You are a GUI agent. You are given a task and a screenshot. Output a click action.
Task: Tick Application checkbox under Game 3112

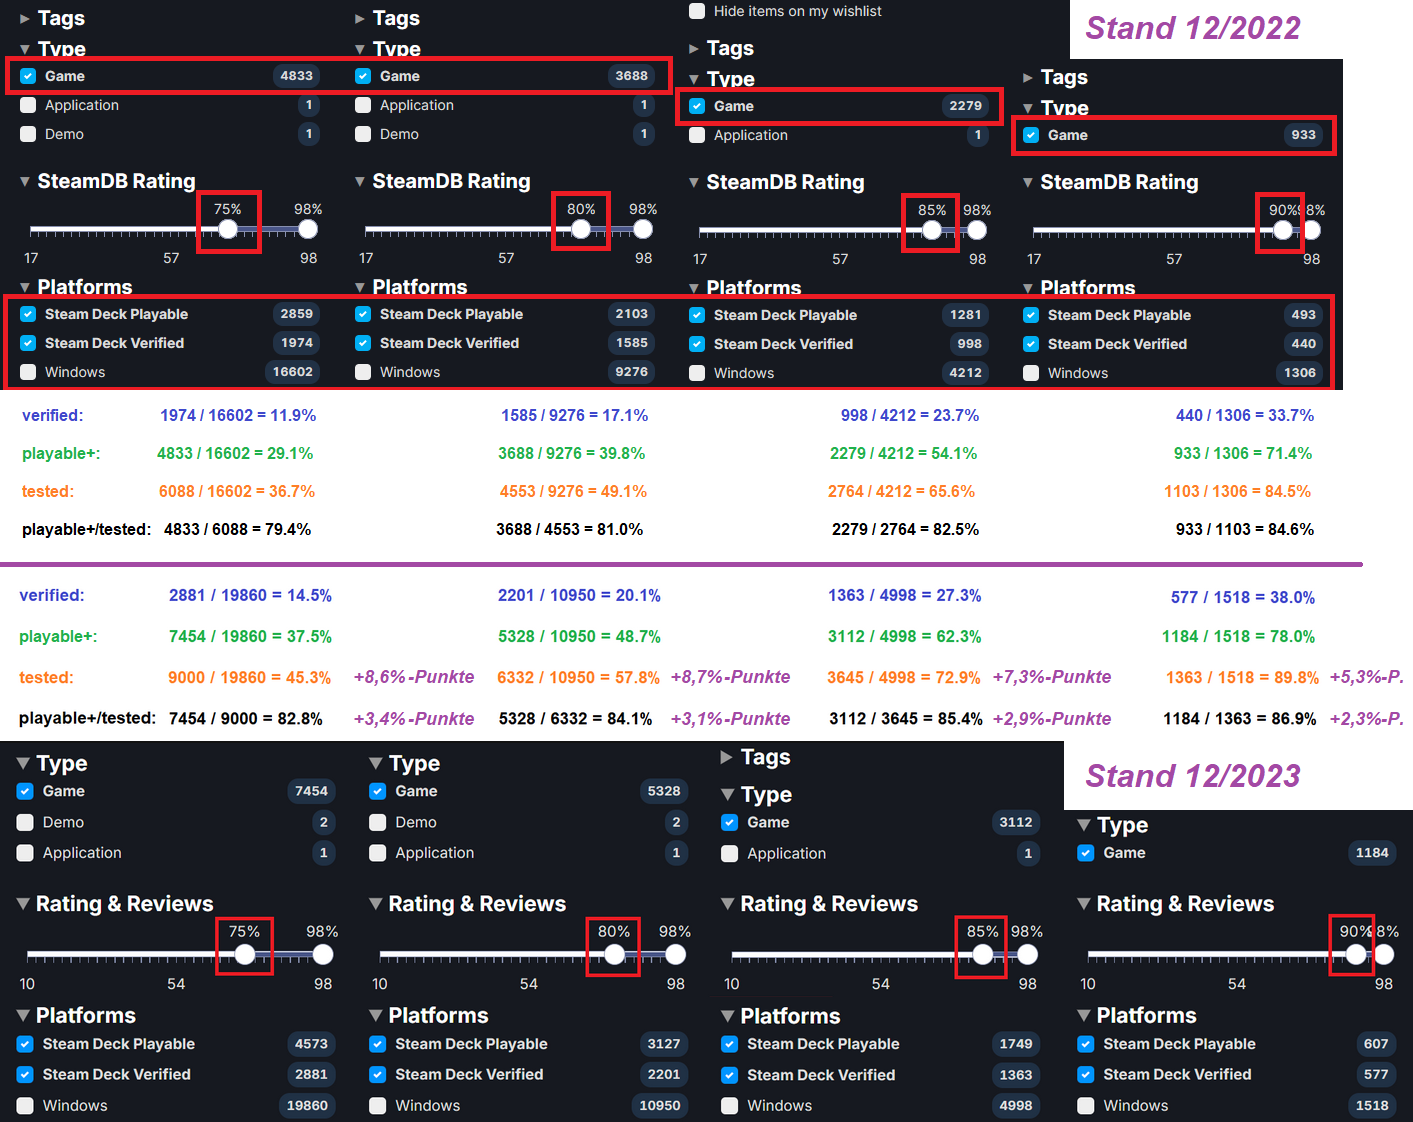pos(730,854)
